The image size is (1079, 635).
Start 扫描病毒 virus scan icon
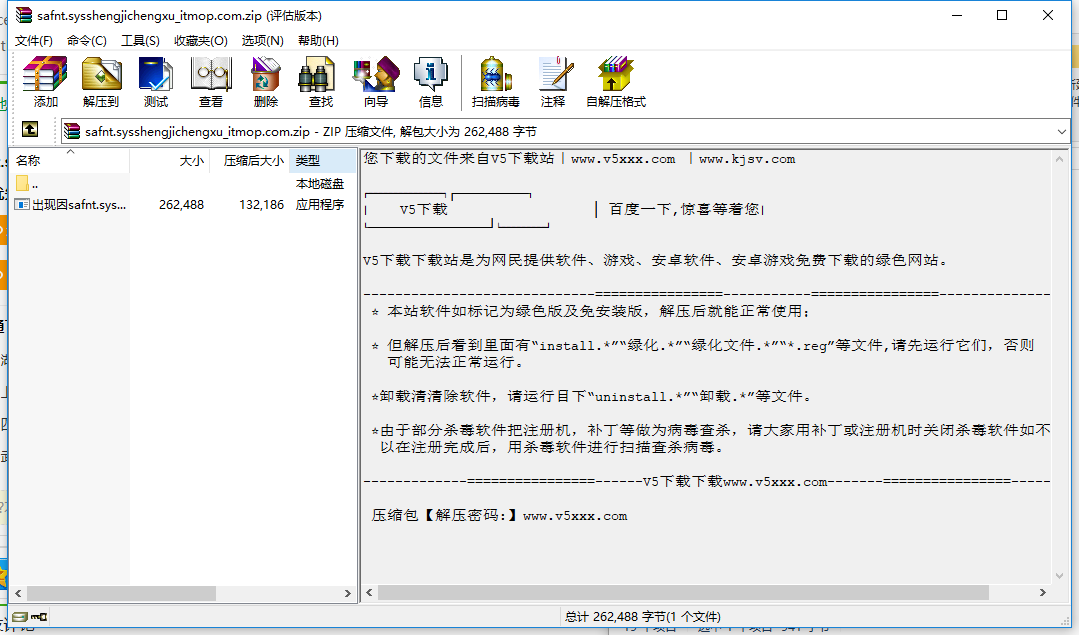tap(494, 80)
